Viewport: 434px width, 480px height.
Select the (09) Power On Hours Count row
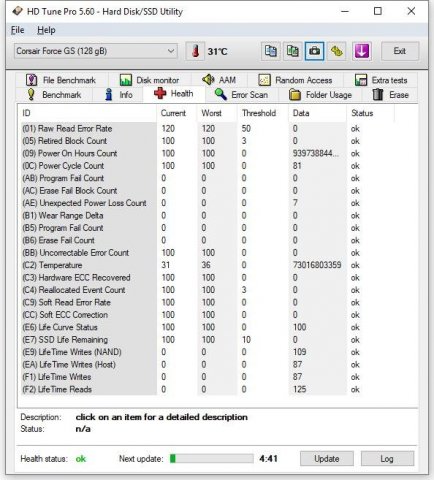click(x=207, y=153)
